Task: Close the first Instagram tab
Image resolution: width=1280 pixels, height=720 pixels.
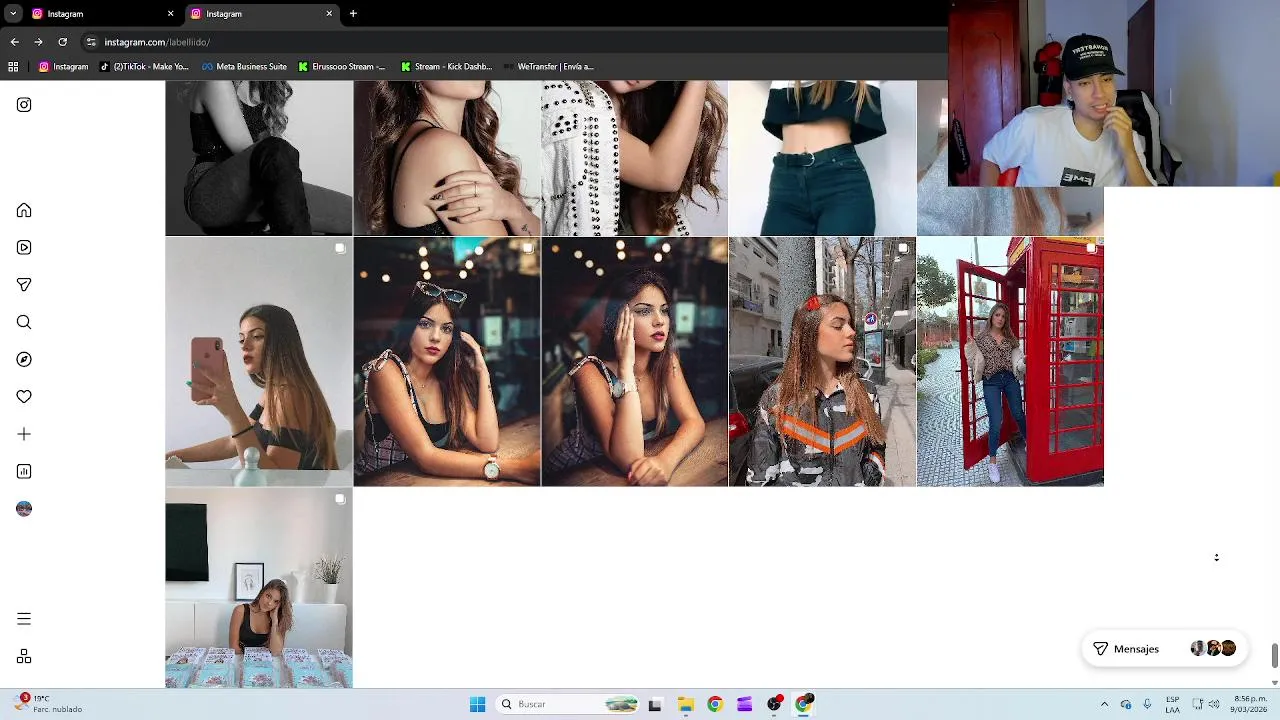Action: [x=170, y=14]
